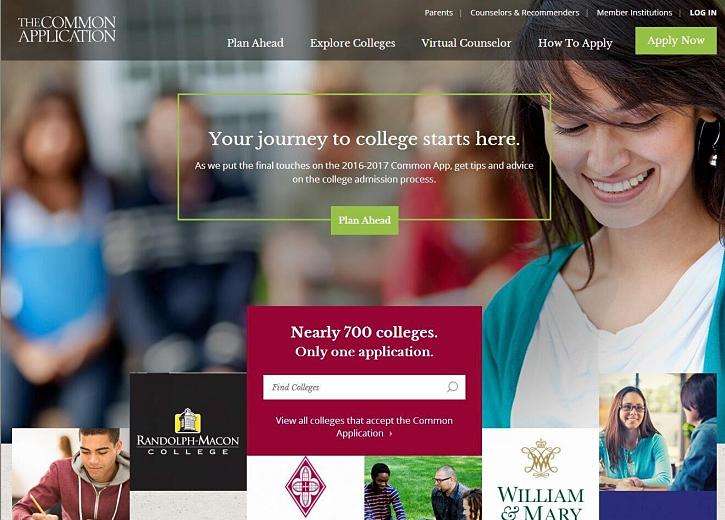This screenshot has height=520, width=725.
Task: Open the Plan Ahead navigation menu
Action: [255, 43]
